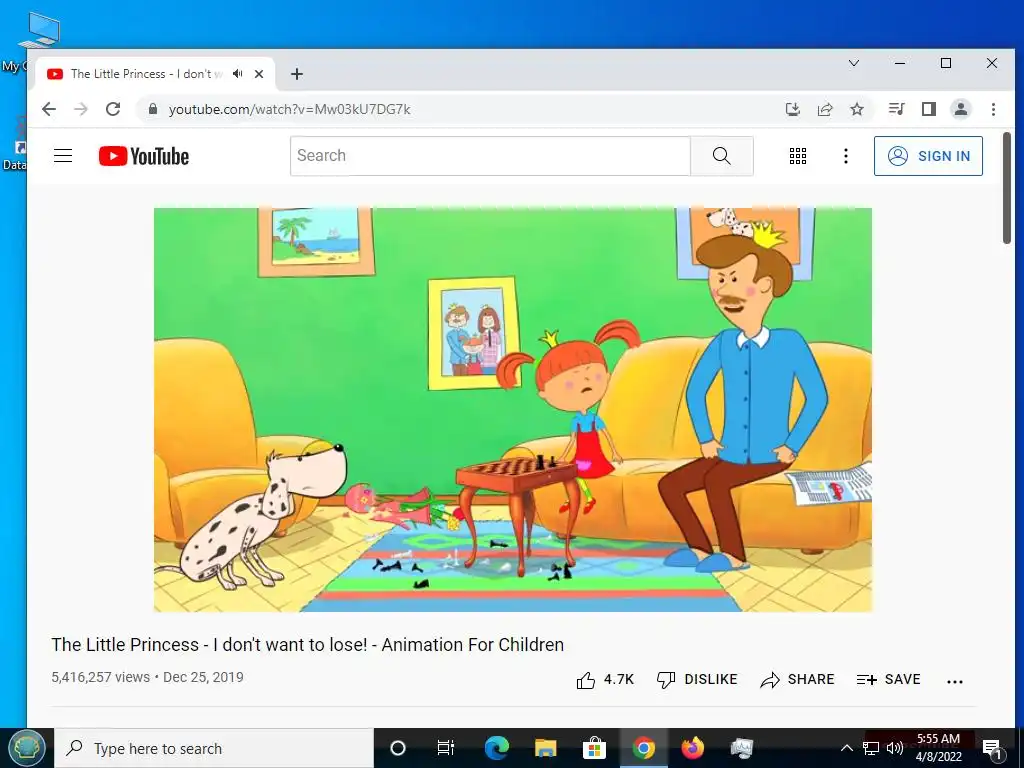Open YouTube settings three-dot menu
This screenshot has height=768, width=1024.
846,156
